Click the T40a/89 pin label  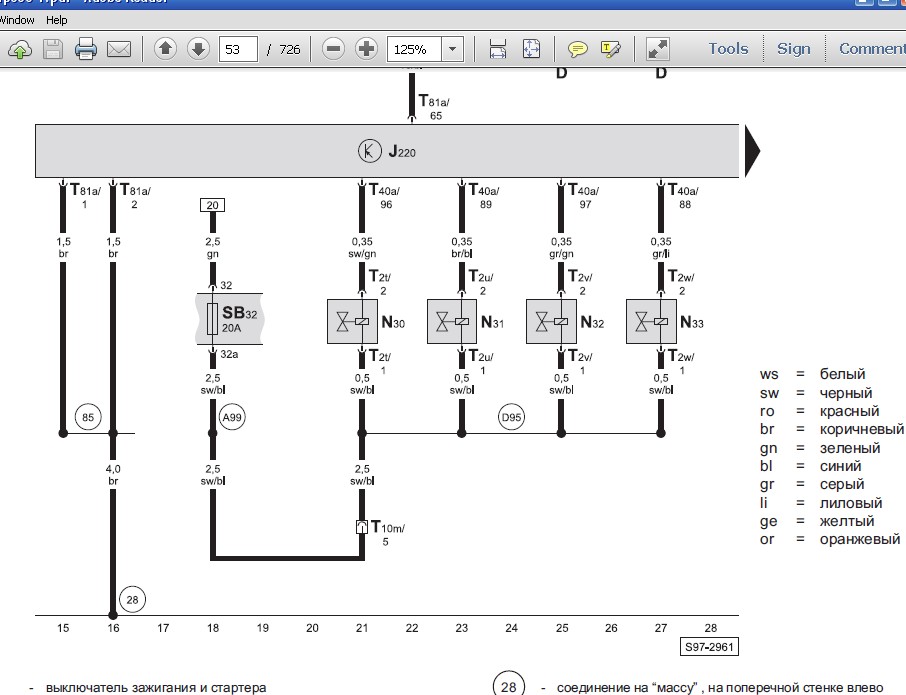(484, 196)
